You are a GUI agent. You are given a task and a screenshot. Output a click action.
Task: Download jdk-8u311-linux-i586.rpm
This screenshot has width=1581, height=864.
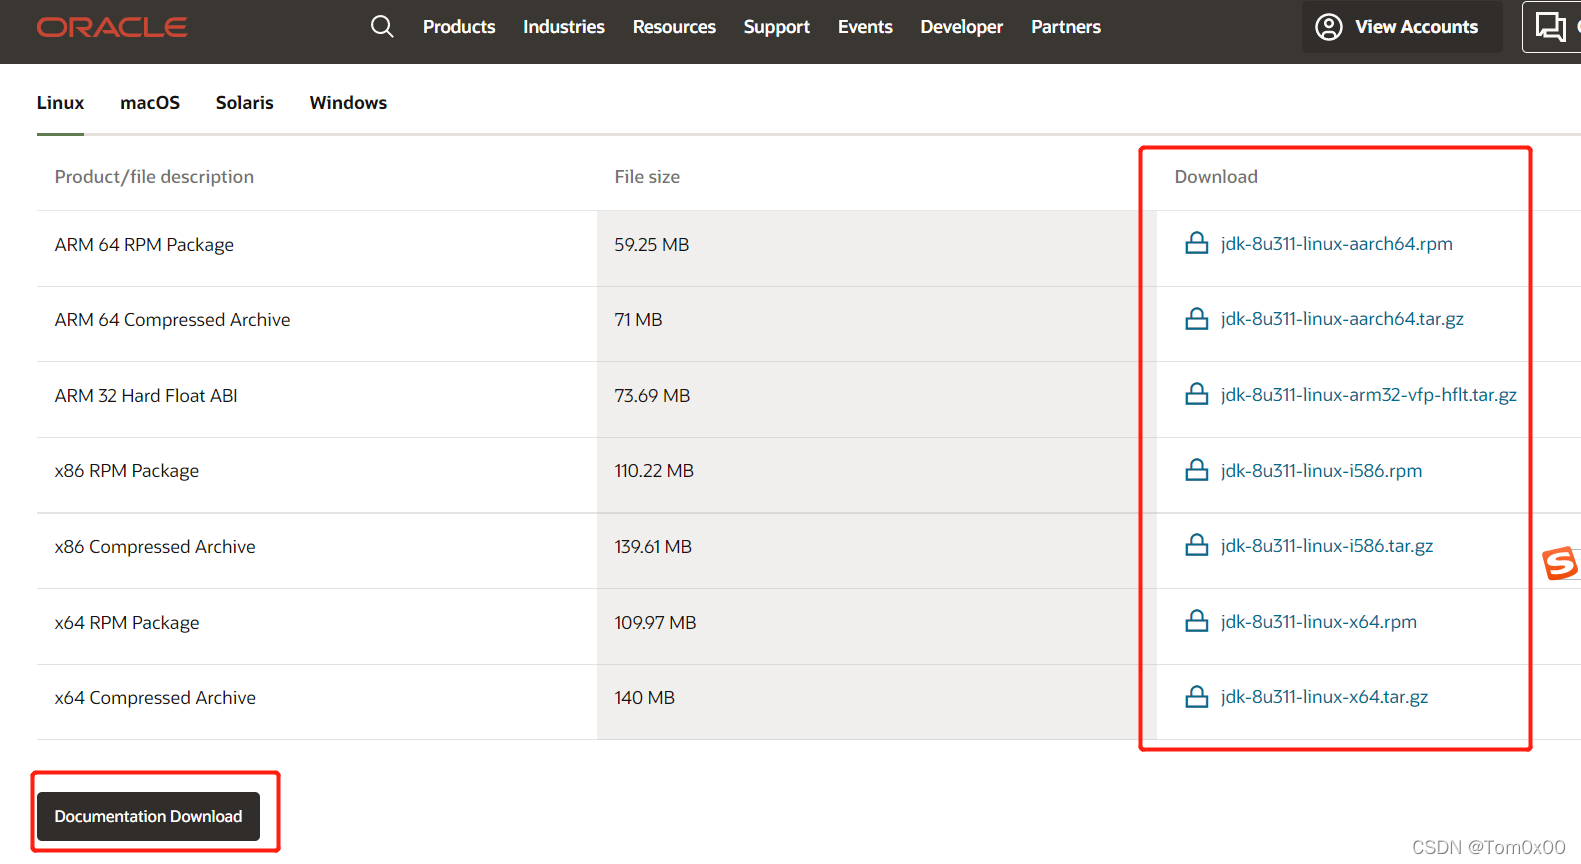[x=1321, y=471]
